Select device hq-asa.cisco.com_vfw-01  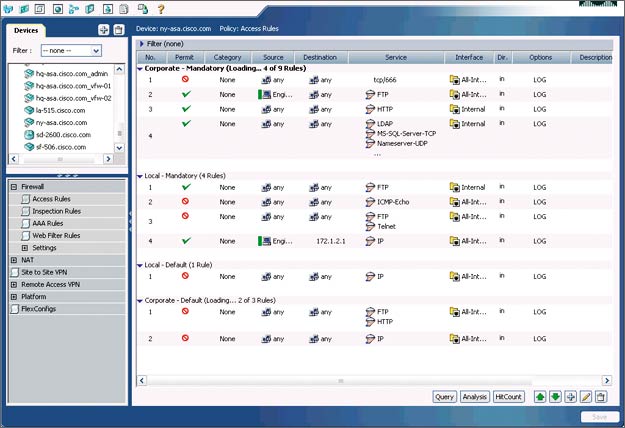(x=73, y=86)
